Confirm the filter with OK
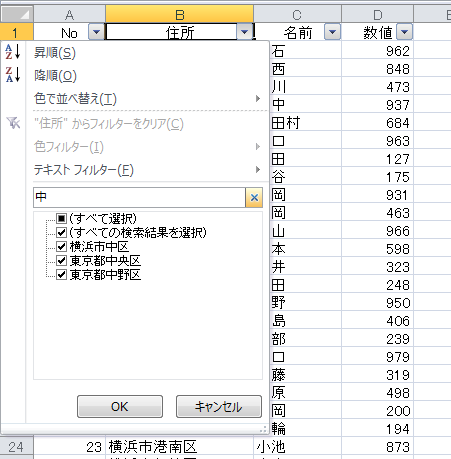This screenshot has width=451, height=459. pyautogui.click(x=120, y=407)
